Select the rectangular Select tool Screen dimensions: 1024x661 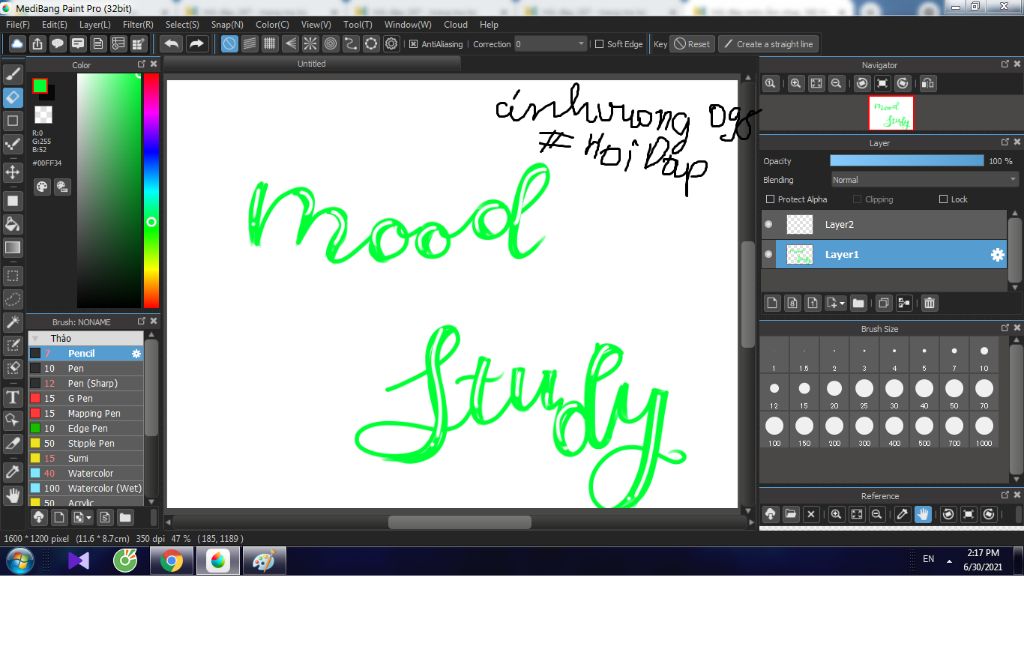click(12, 276)
